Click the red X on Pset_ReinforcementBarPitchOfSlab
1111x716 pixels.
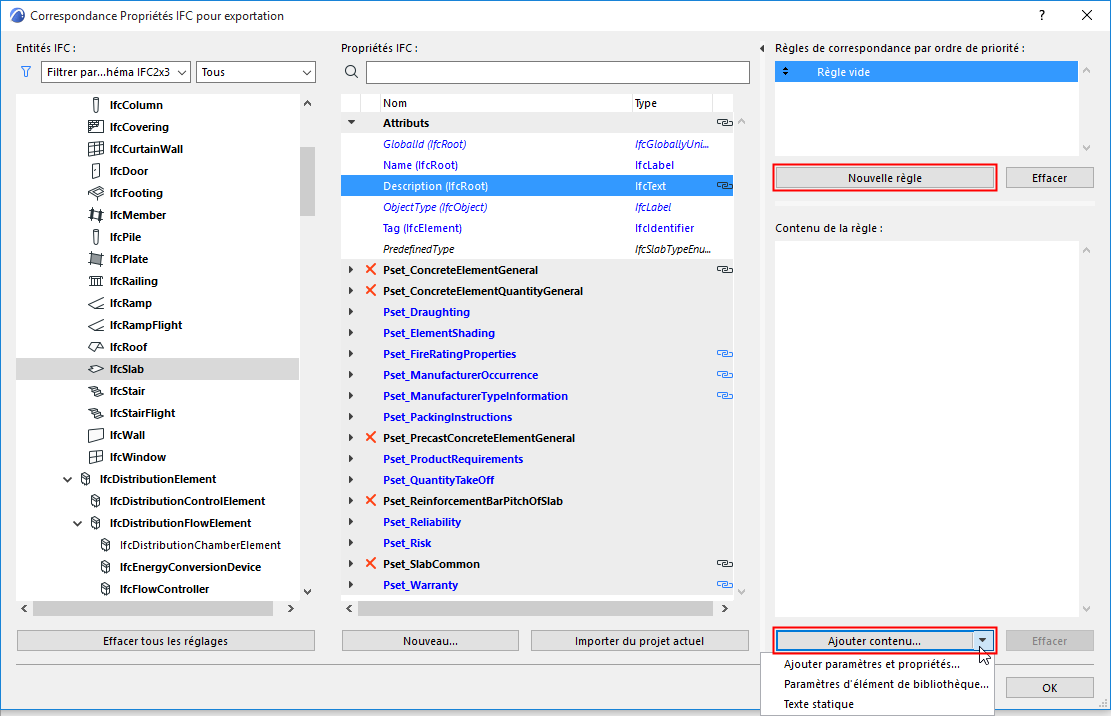(371, 501)
